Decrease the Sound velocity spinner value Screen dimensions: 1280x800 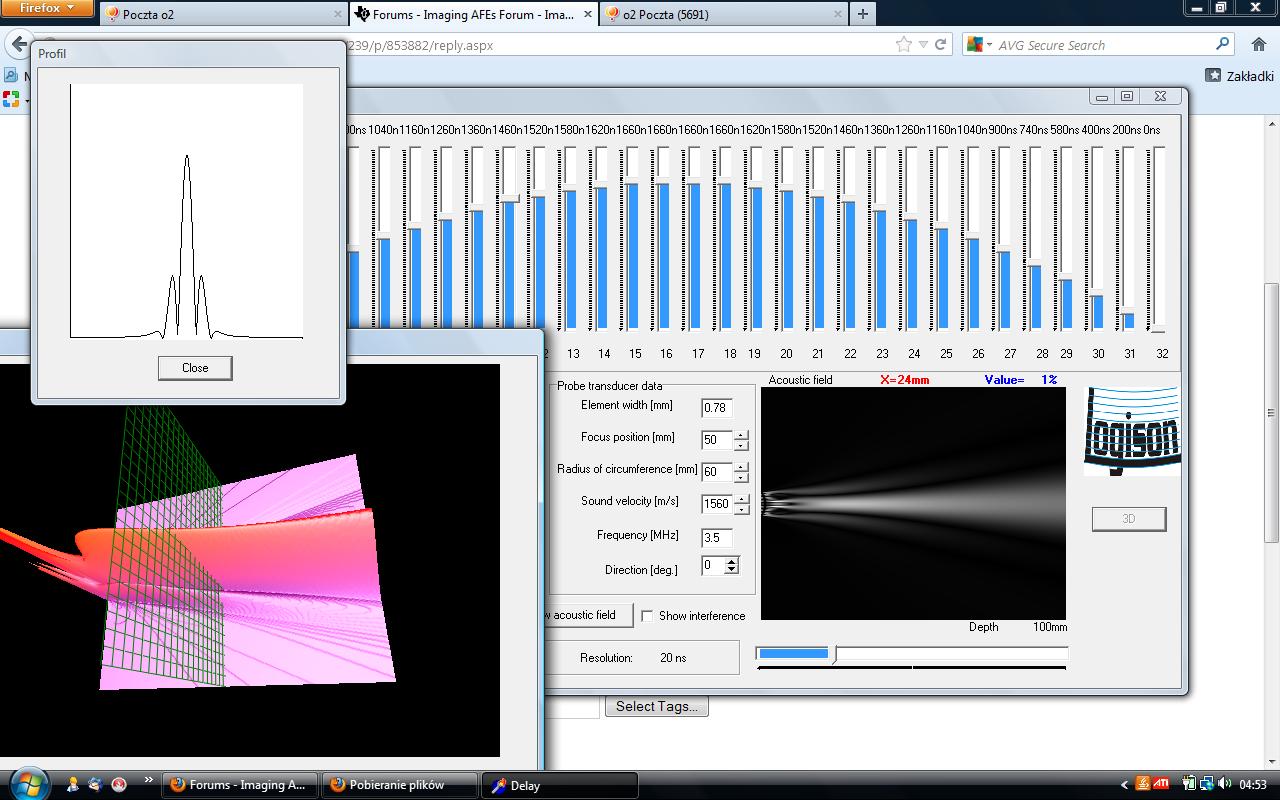coord(741,509)
